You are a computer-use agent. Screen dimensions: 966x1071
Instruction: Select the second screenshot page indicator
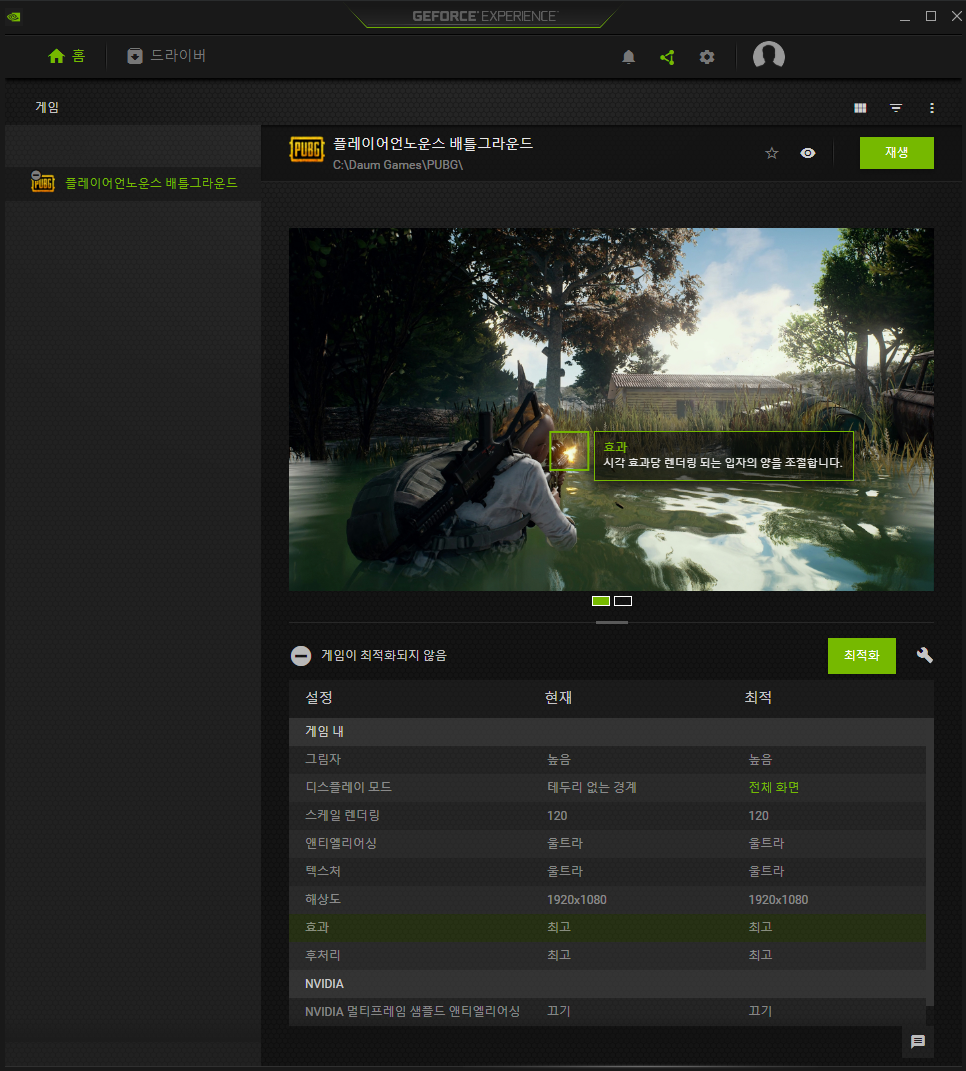pos(623,601)
